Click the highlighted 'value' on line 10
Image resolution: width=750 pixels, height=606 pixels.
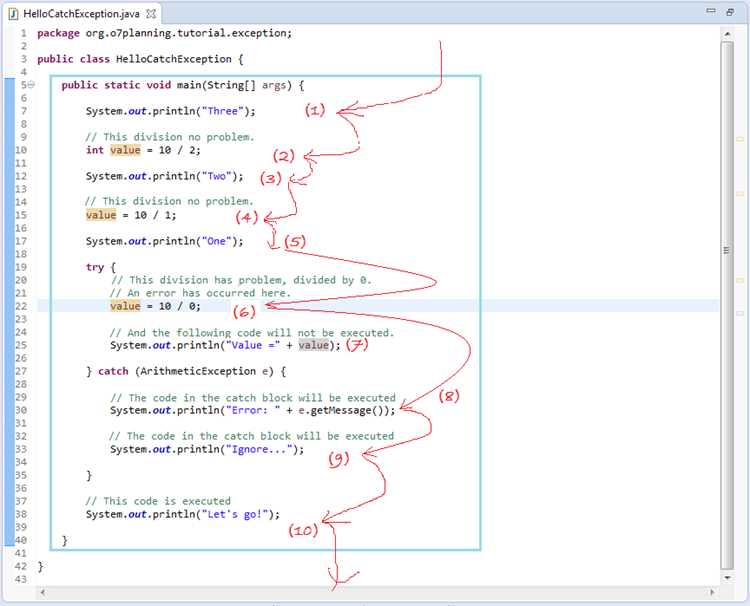click(x=125, y=150)
